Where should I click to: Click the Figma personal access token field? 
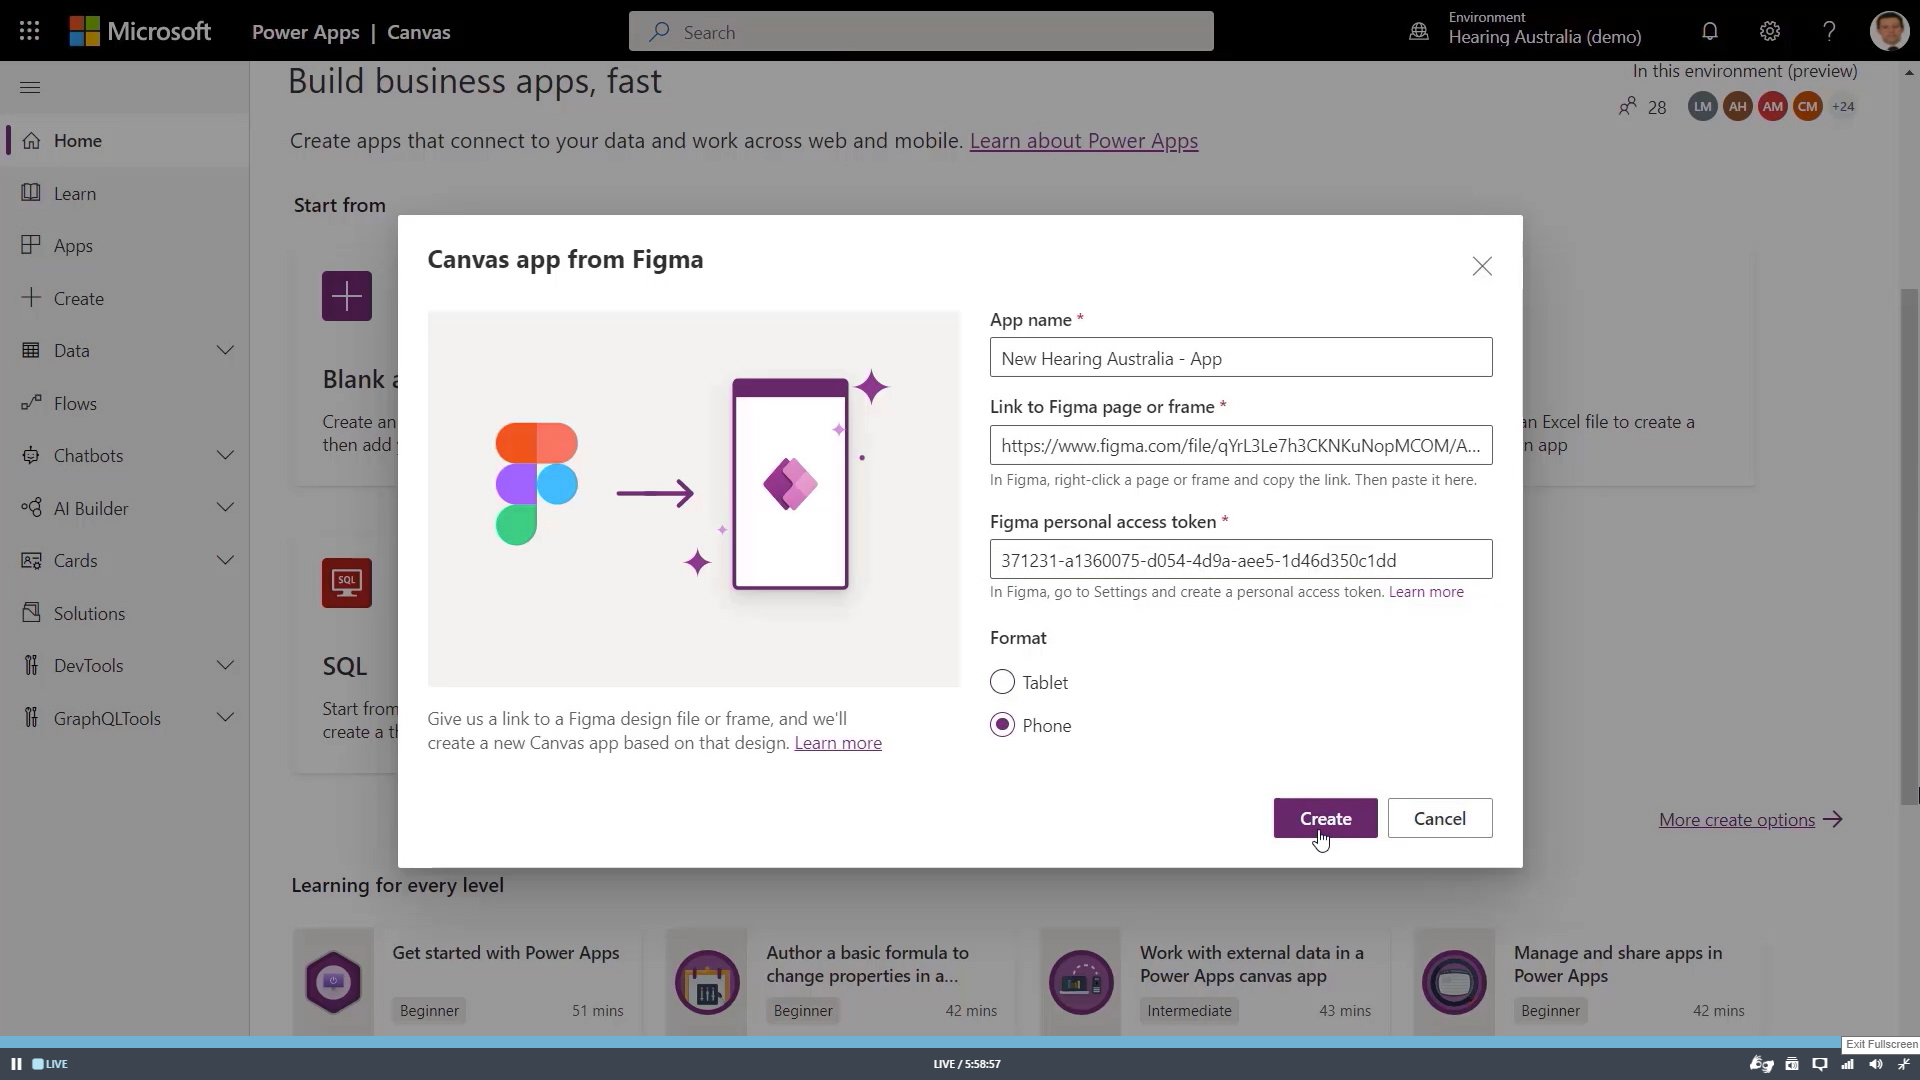point(1241,560)
